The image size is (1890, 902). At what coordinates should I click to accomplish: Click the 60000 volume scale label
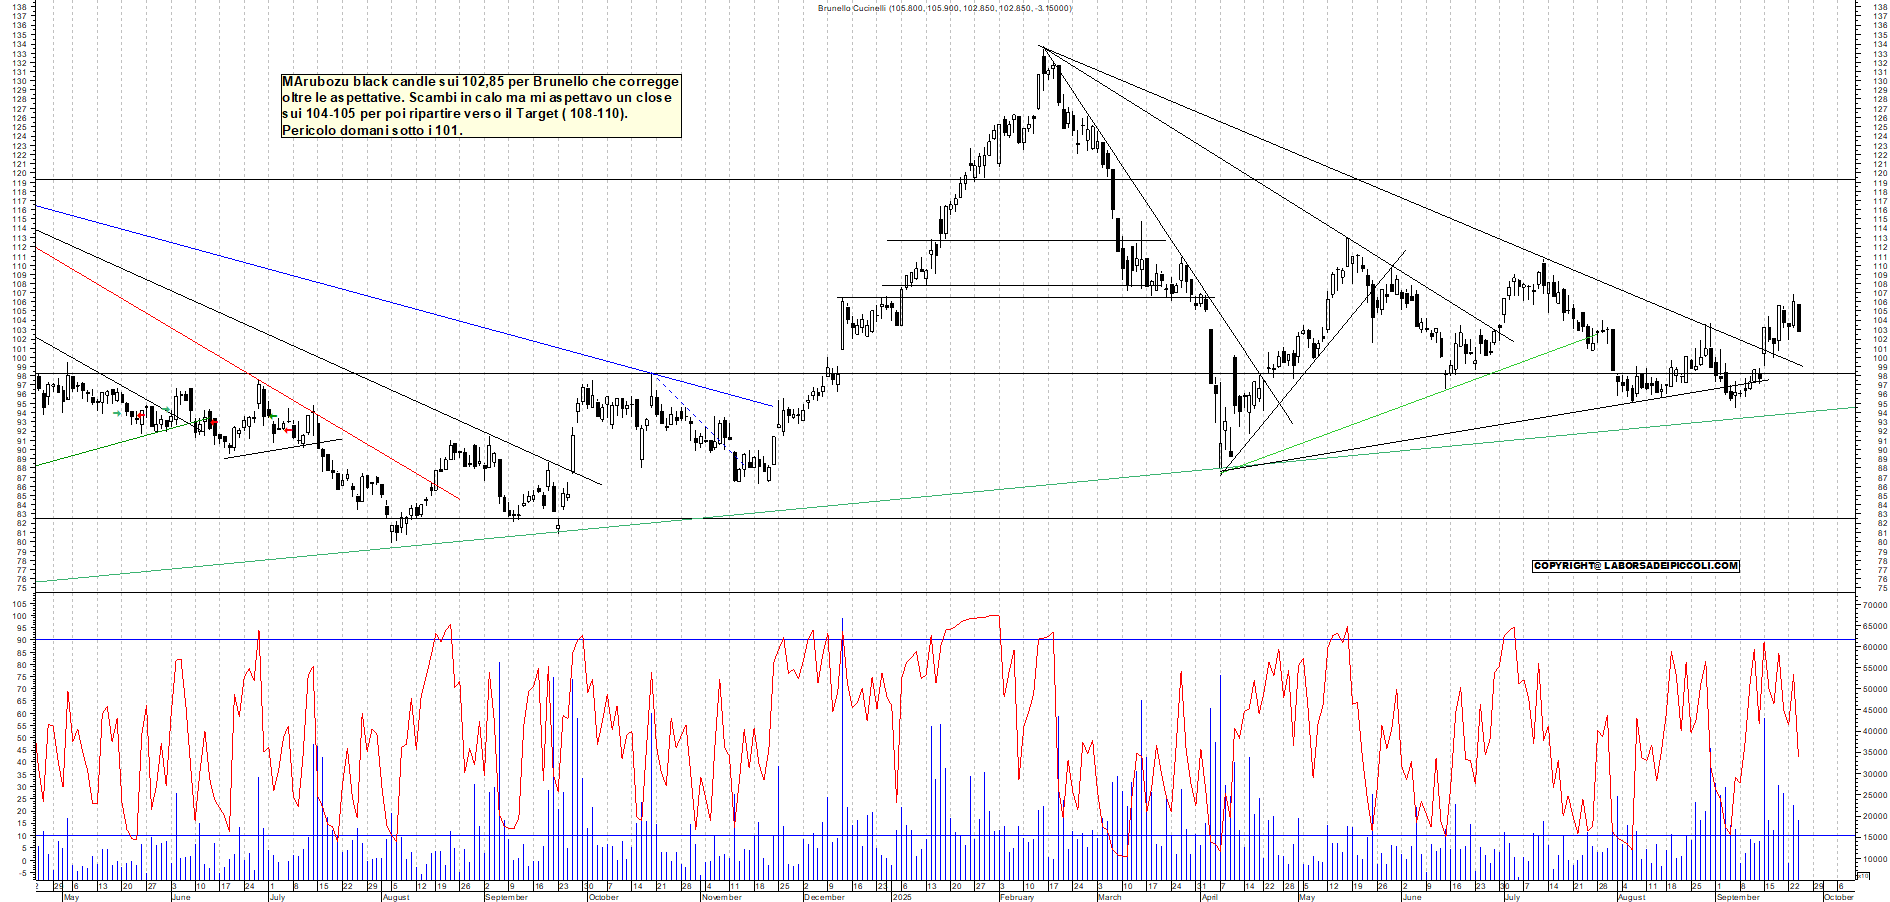[1874, 647]
